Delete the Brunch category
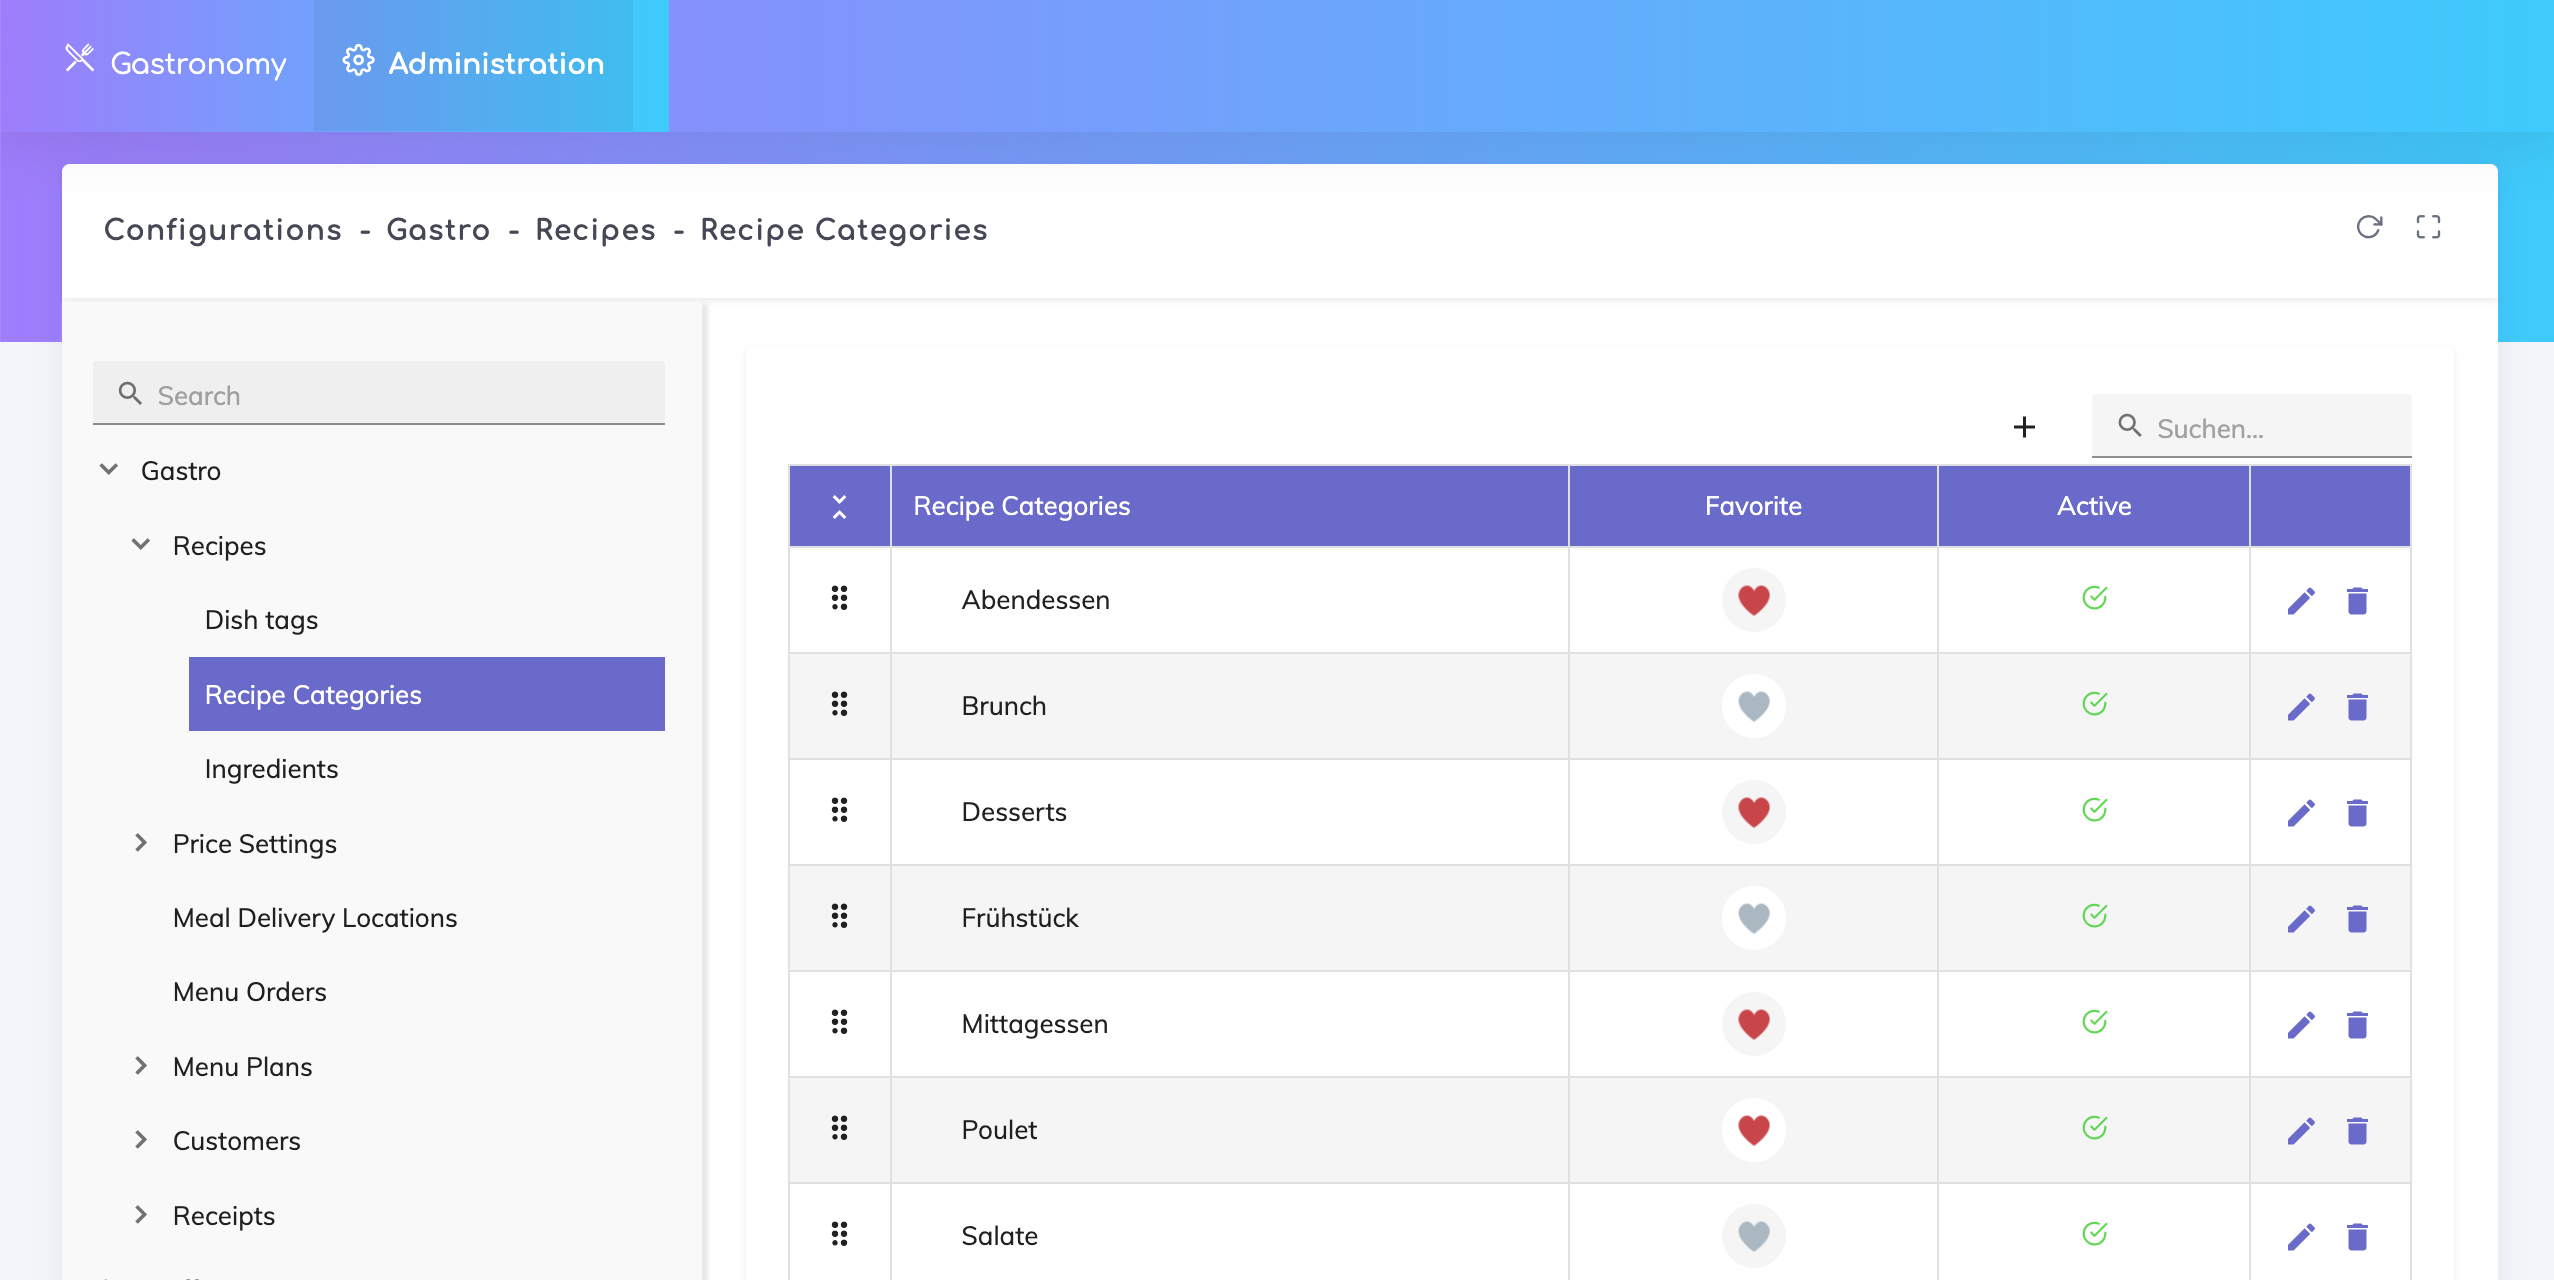This screenshot has height=1280, width=2554. point(2357,707)
